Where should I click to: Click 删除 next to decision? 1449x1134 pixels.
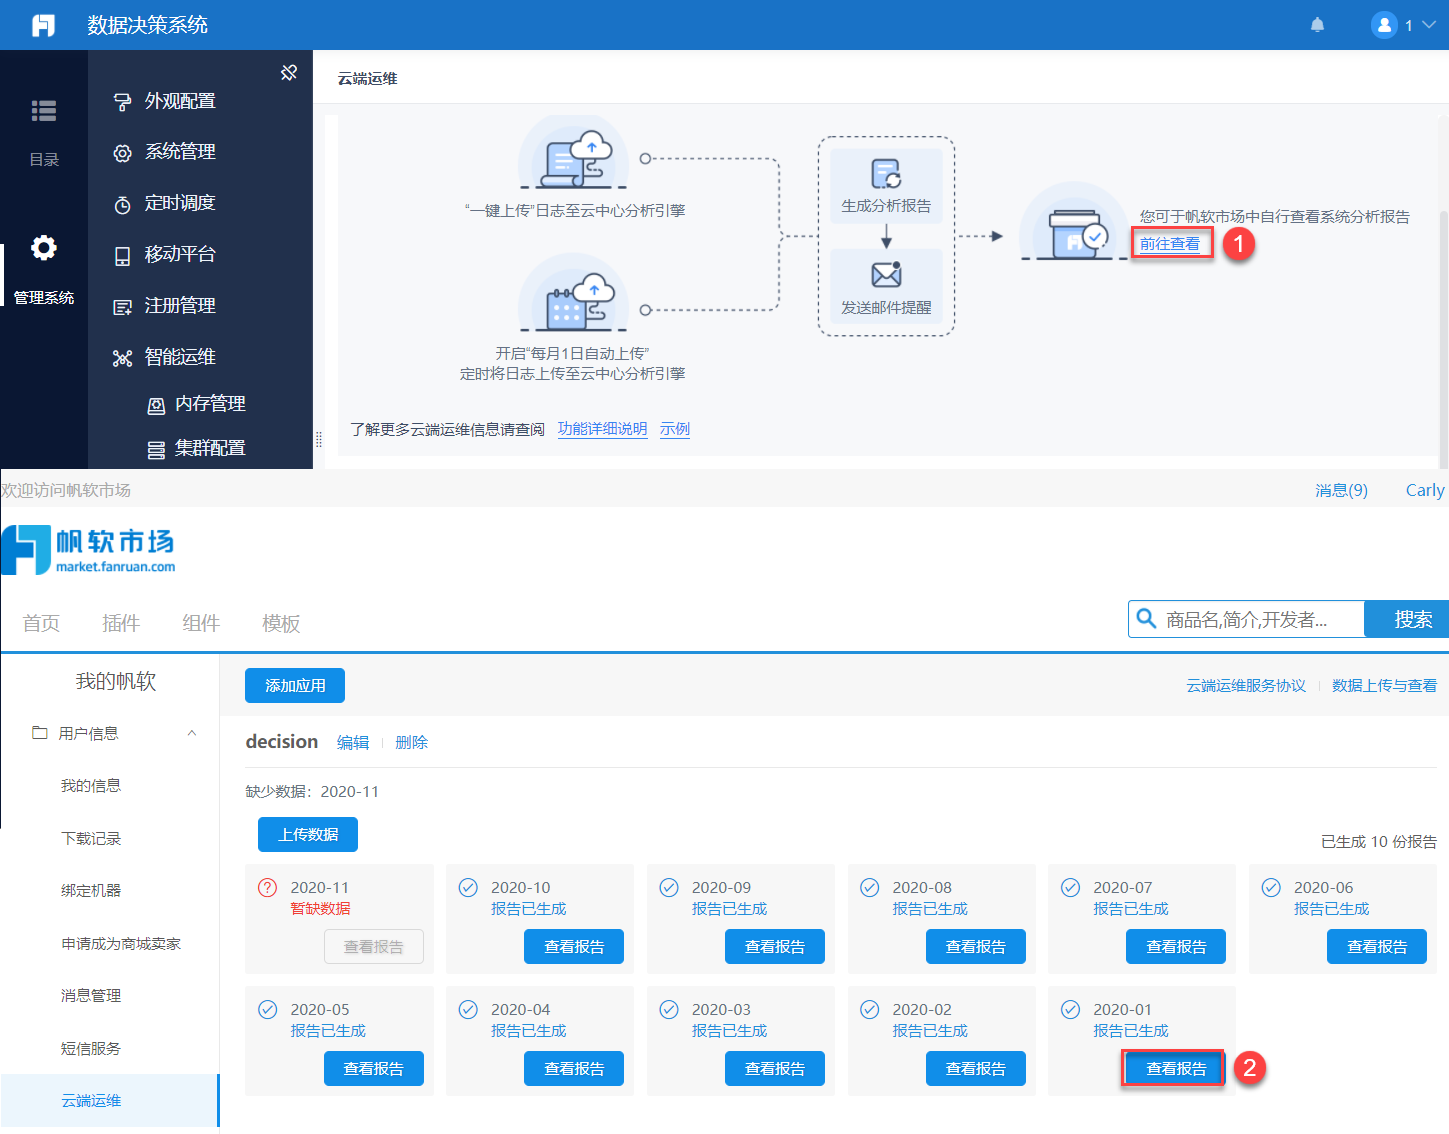(x=411, y=742)
